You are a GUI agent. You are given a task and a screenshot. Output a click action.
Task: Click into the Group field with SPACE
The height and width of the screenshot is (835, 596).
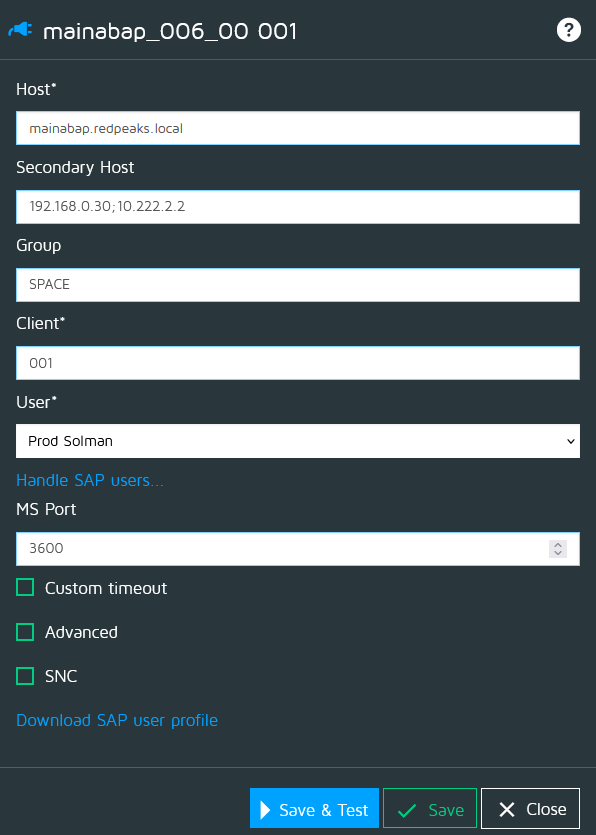[298, 285]
